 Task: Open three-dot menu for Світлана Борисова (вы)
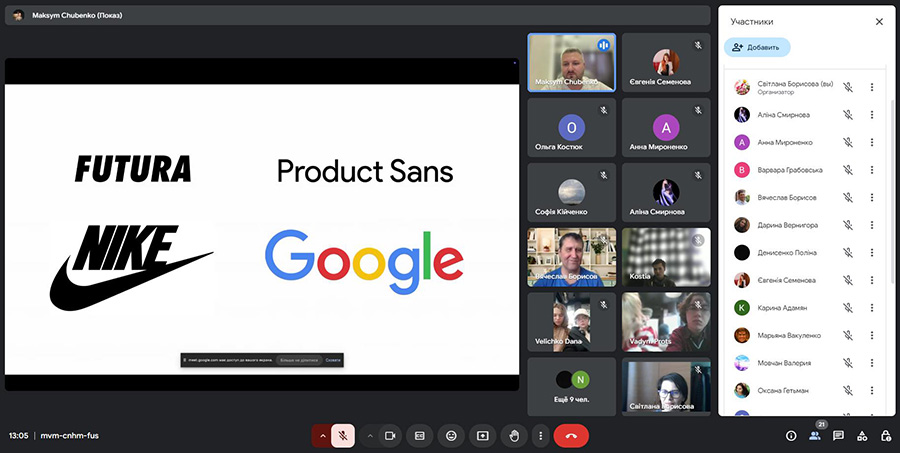pyautogui.click(x=871, y=87)
